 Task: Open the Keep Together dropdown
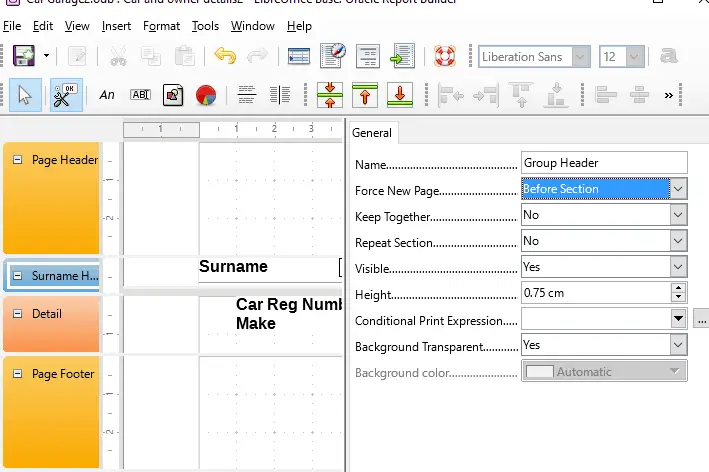(678, 215)
